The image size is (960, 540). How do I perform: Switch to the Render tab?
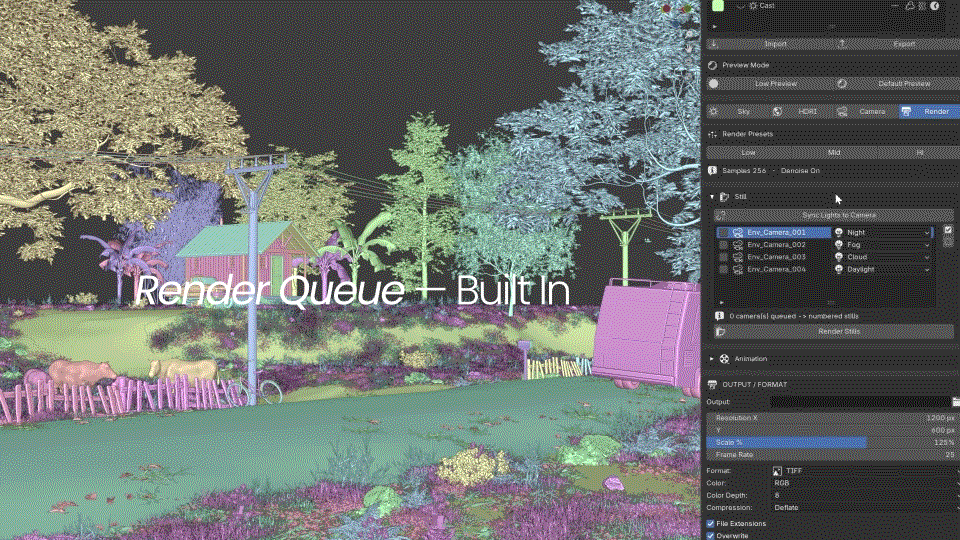[x=929, y=111]
